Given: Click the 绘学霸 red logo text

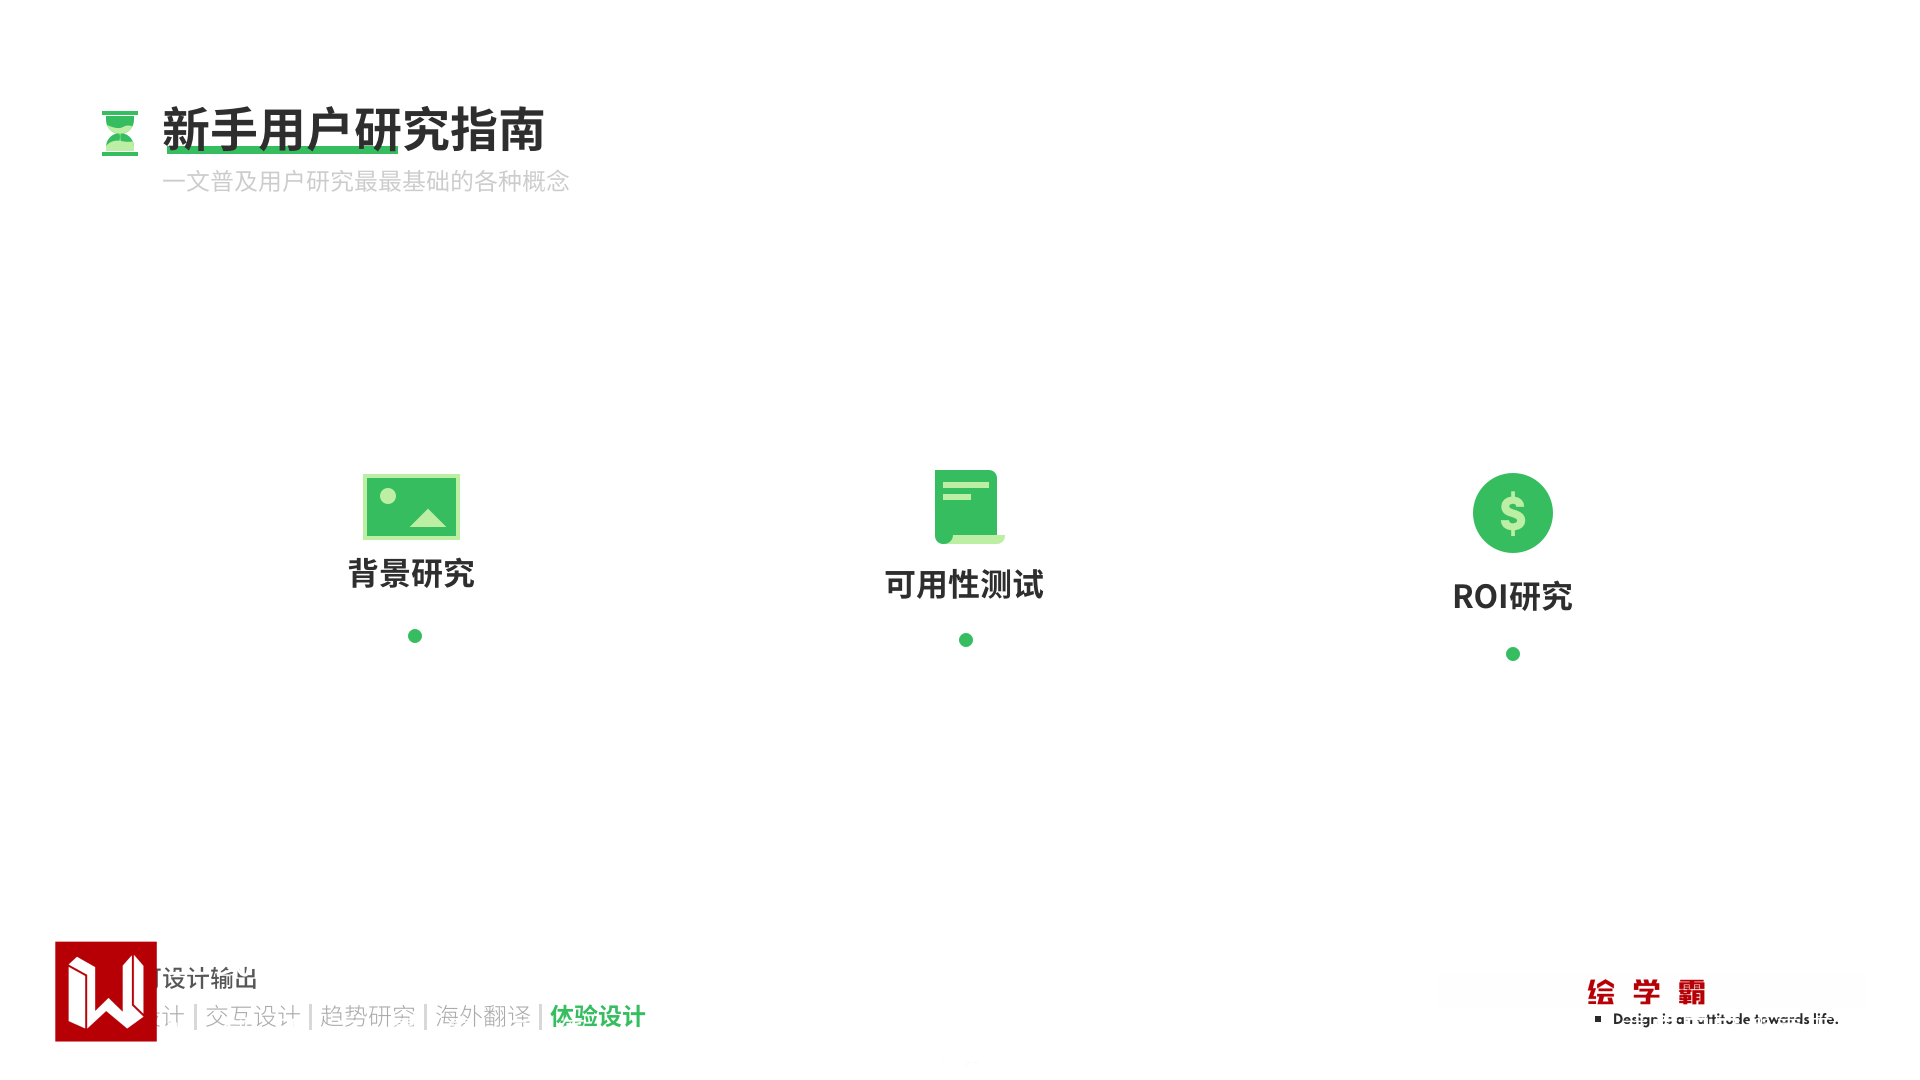Looking at the screenshot, I should [x=1646, y=992].
